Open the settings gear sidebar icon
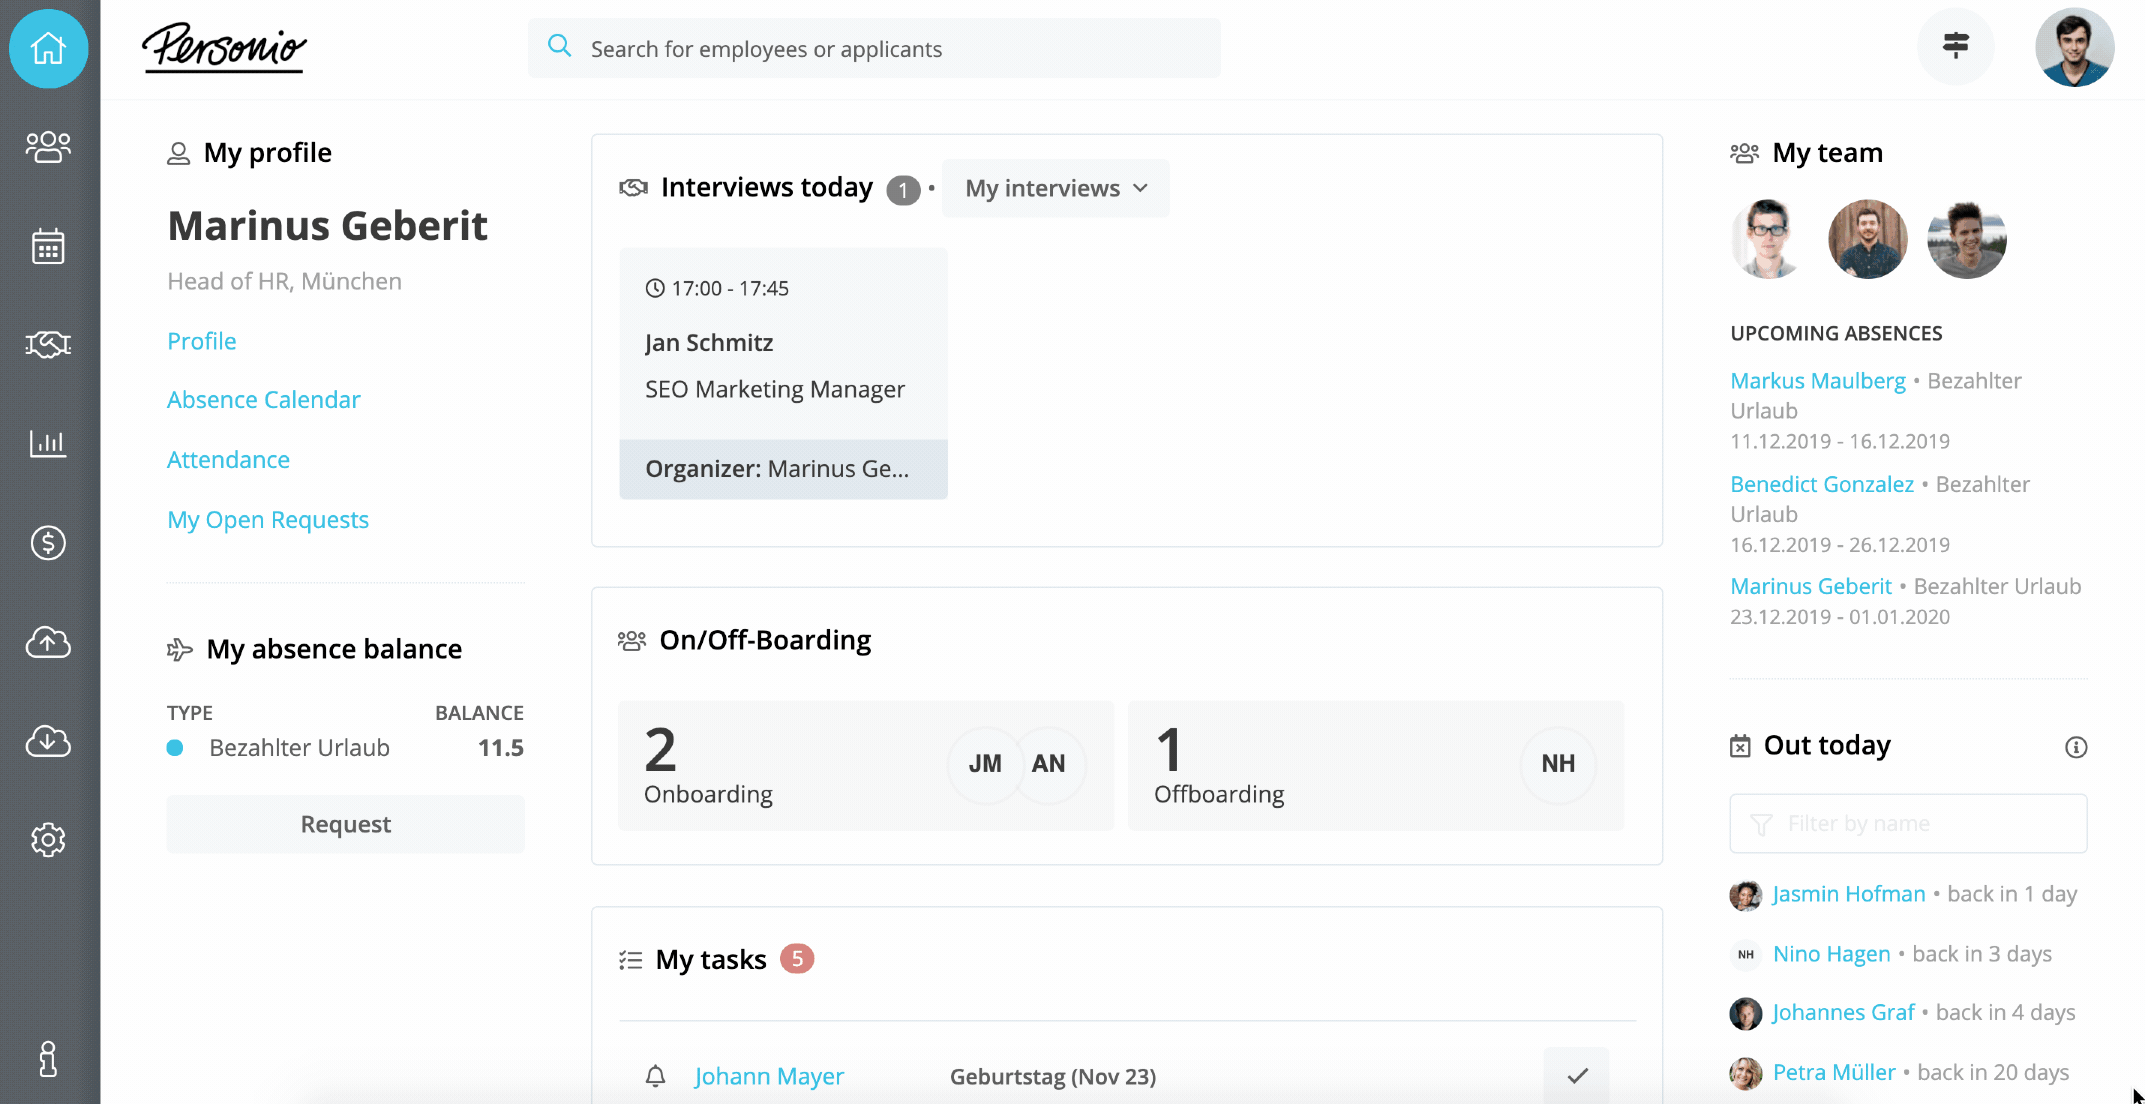The width and height of the screenshot is (2145, 1104). pyautogui.click(x=48, y=840)
